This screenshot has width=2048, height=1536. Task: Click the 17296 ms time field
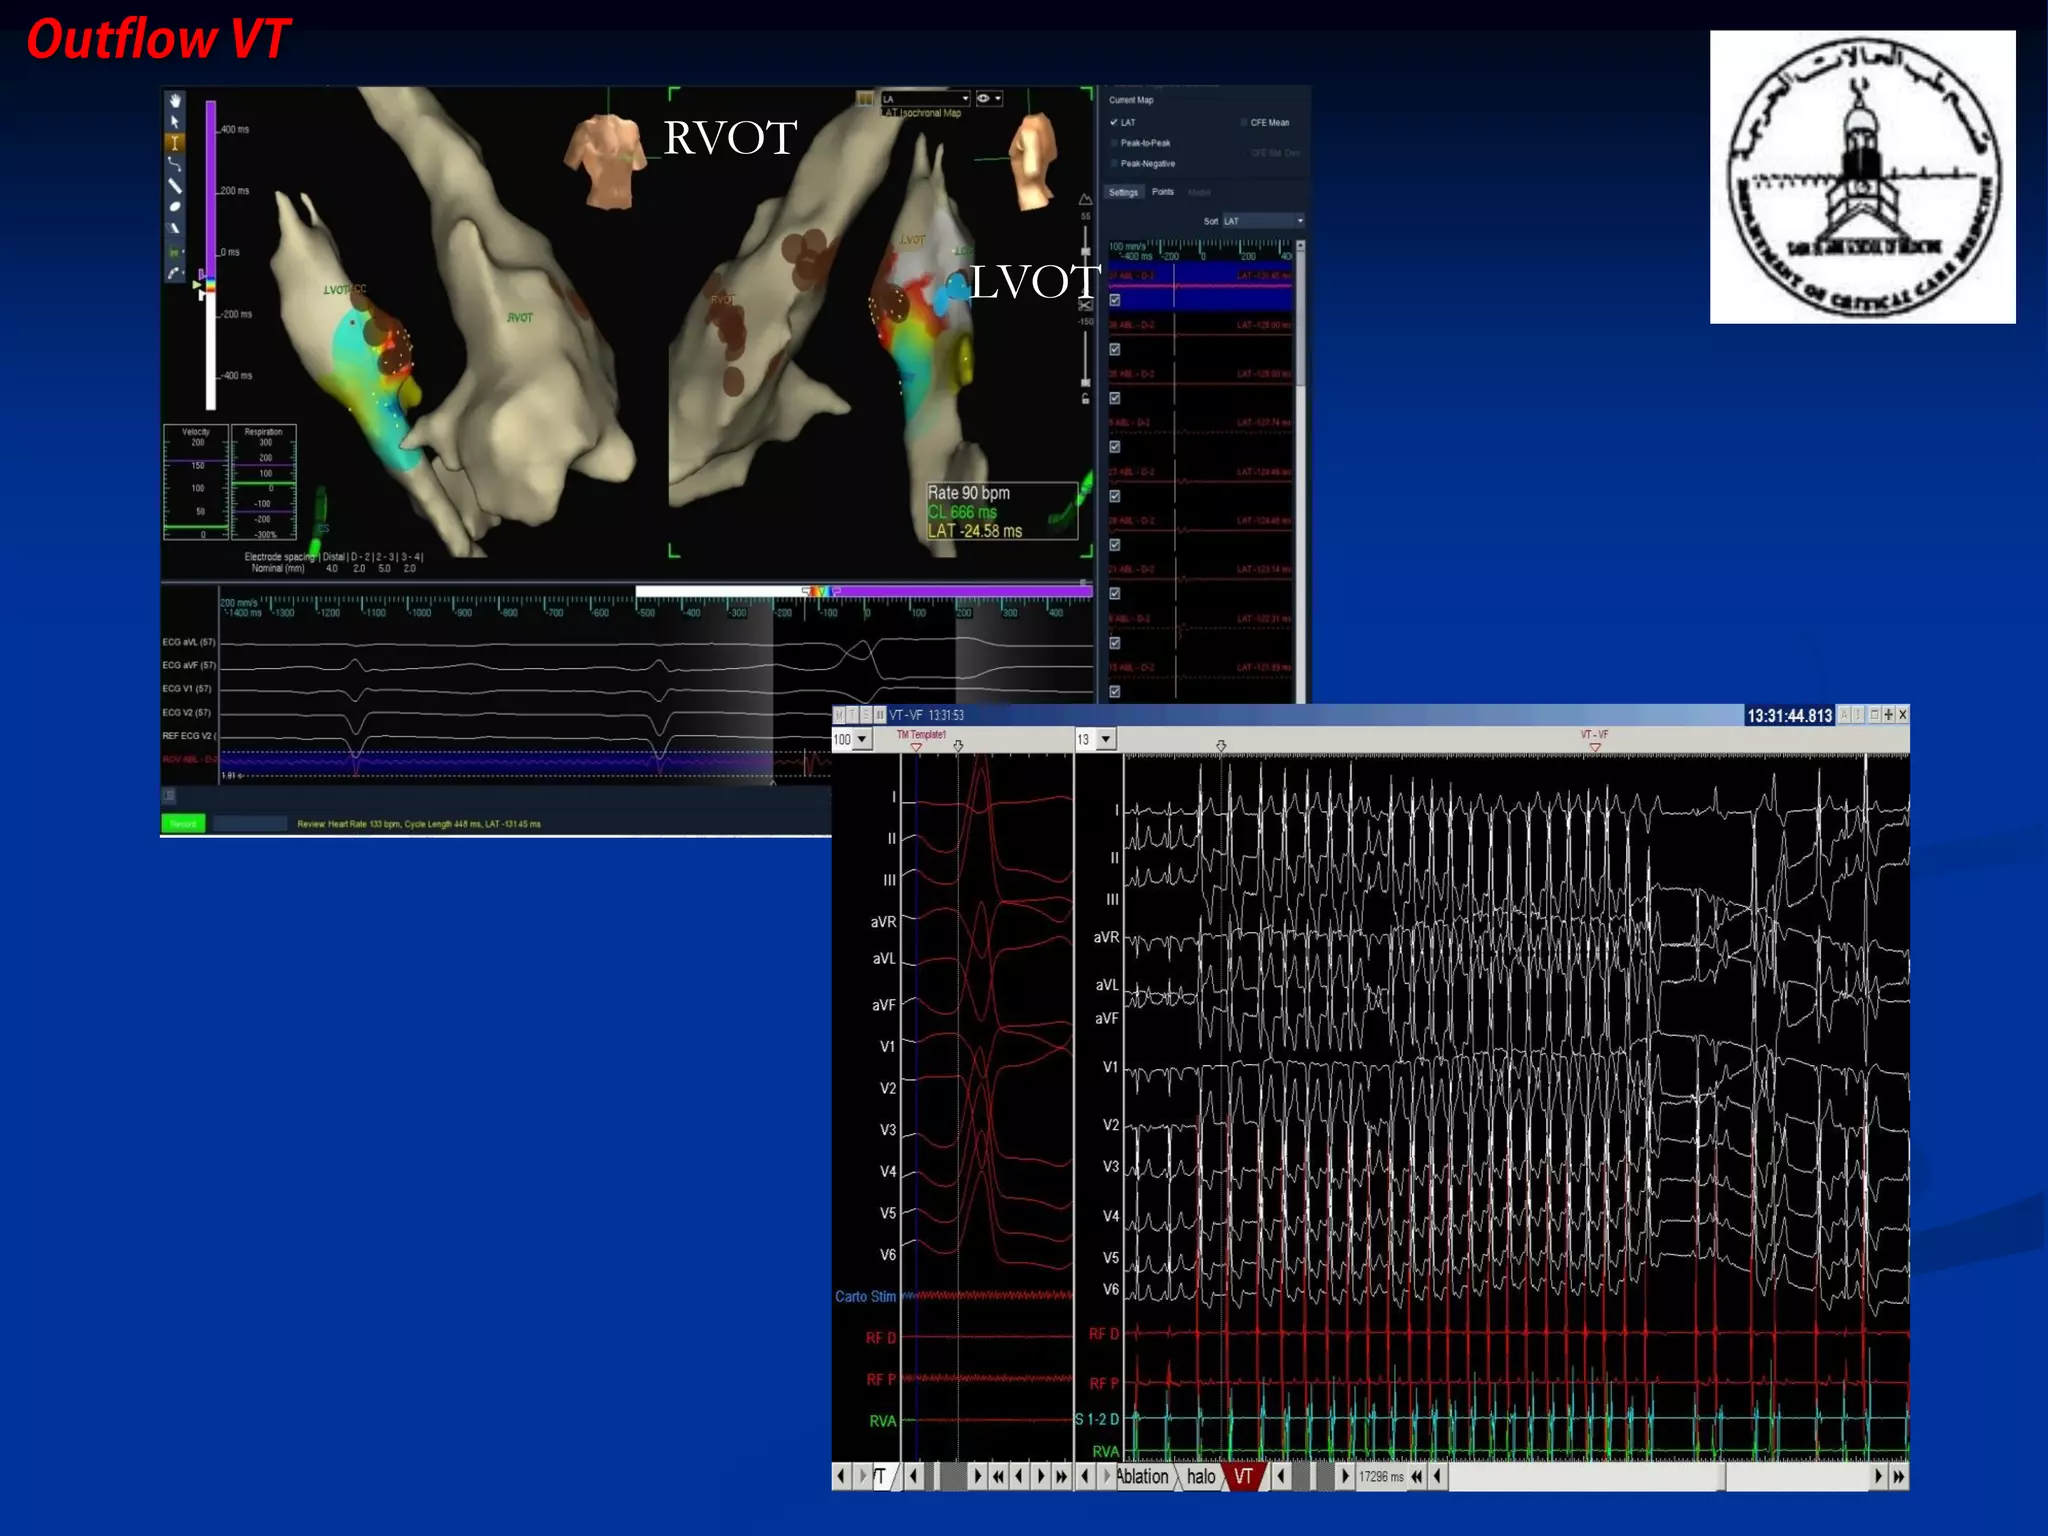tap(1381, 1477)
